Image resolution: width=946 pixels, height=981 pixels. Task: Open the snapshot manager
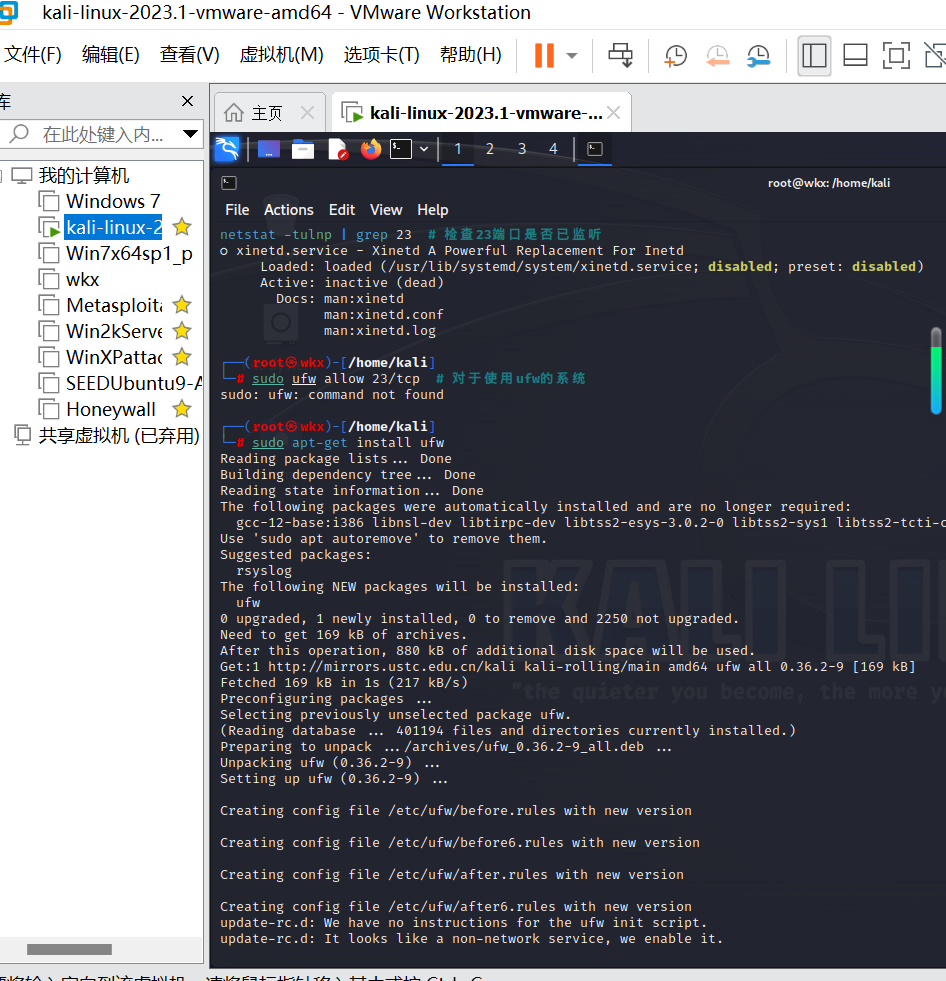[x=759, y=56]
